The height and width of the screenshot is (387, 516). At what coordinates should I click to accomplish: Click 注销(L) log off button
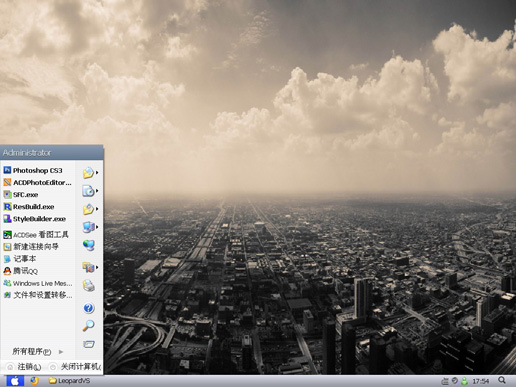point(24,367)
